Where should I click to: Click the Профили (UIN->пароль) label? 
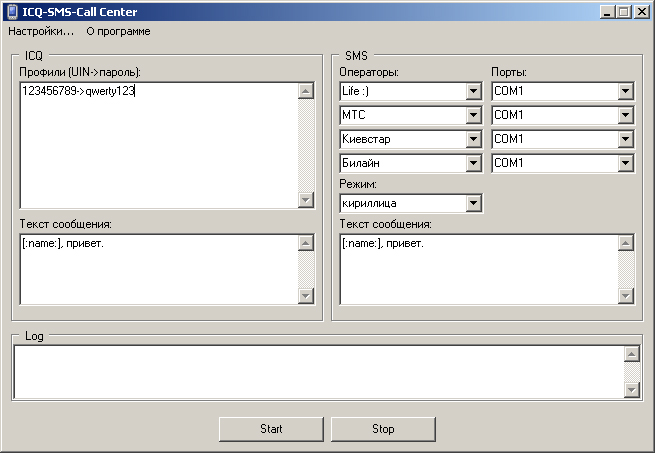pyautogui.click(x=80, y=72)
